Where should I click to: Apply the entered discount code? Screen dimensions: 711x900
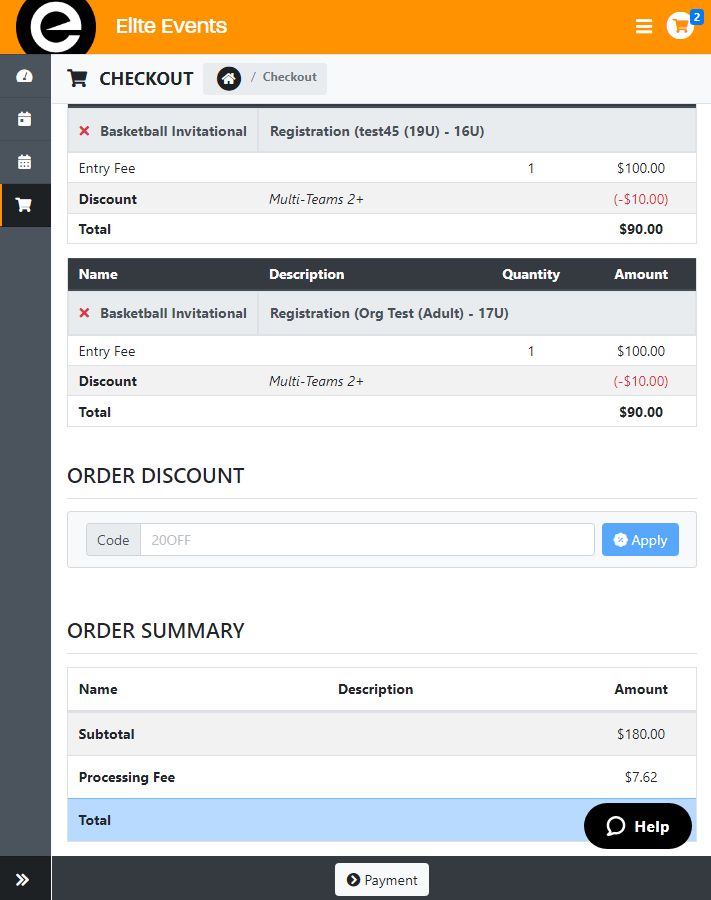tap(640, 539)
